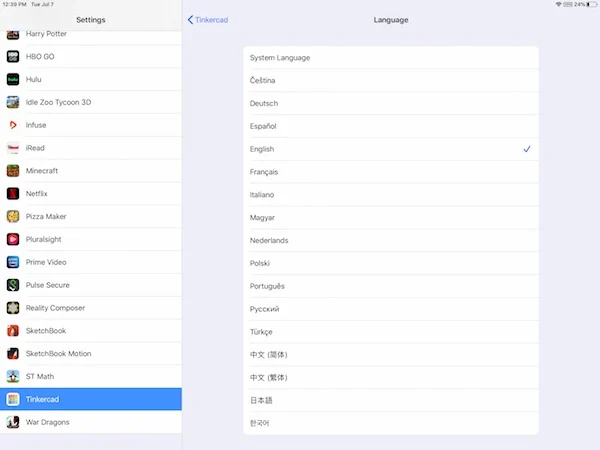
Task: Tap the War Dragons app icon
Action: [13, 422]
